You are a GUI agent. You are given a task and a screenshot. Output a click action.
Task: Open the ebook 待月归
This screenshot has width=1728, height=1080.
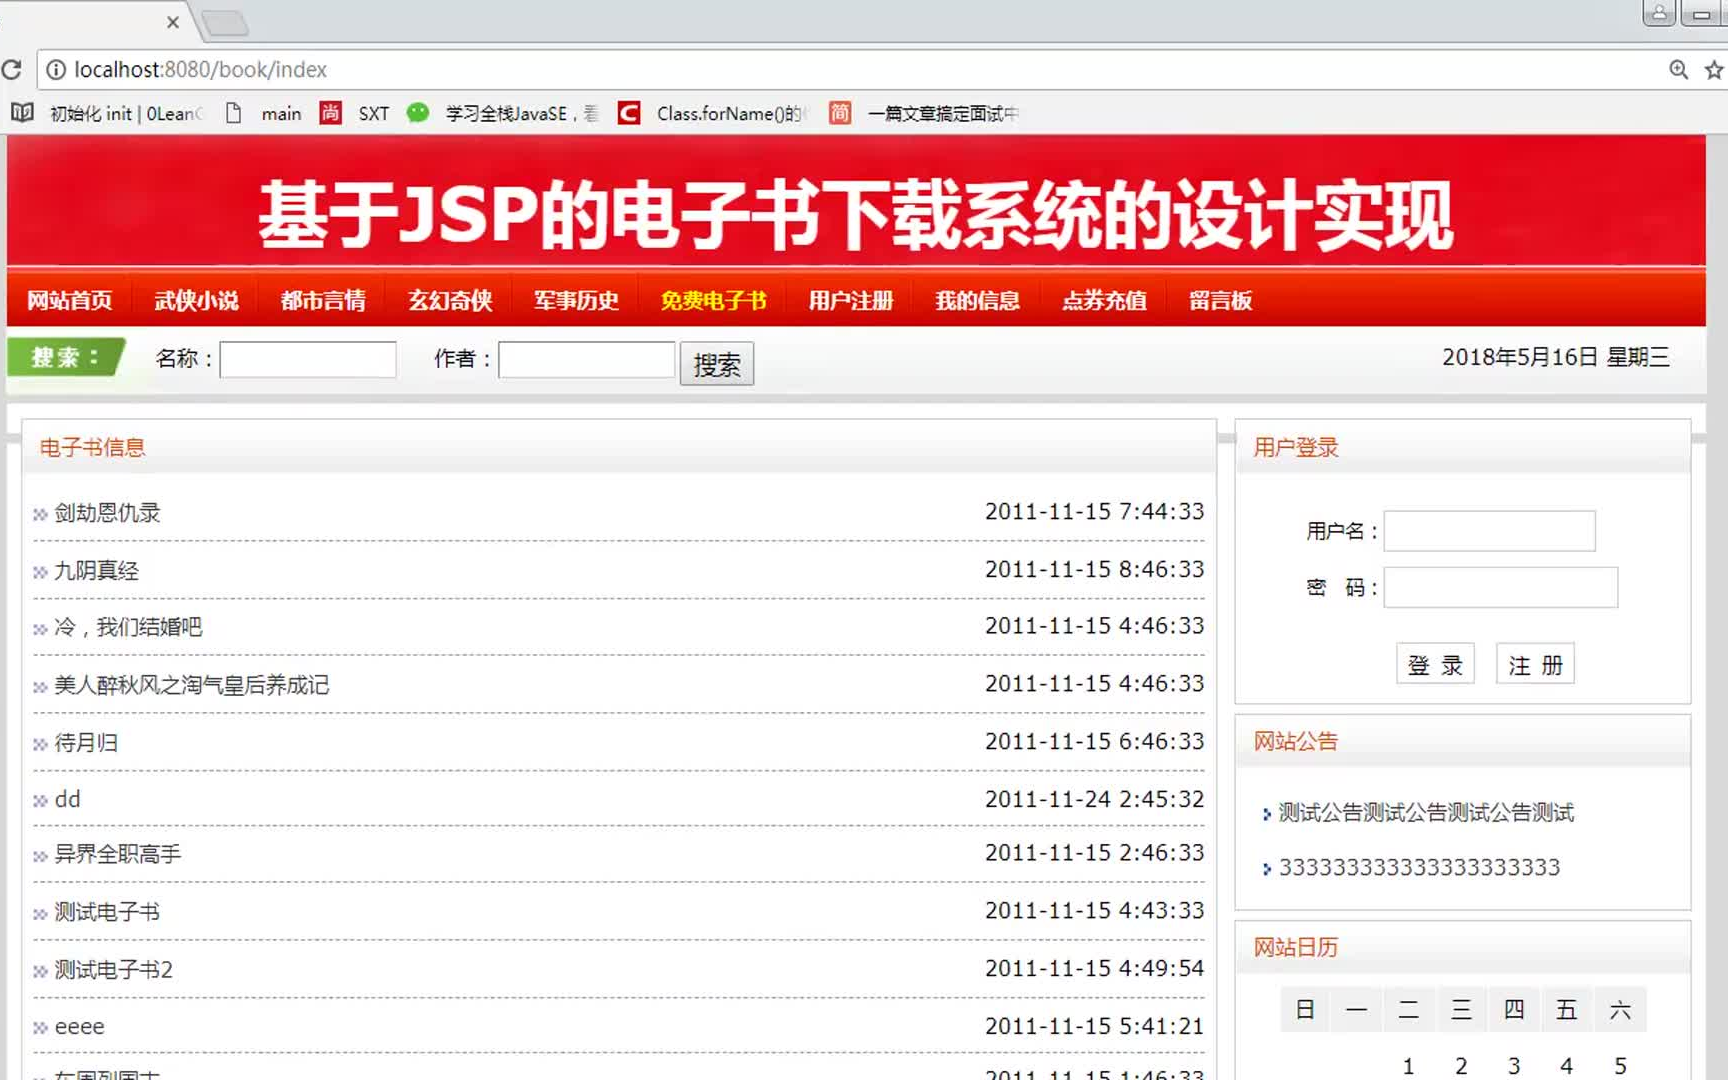point(86,743)
